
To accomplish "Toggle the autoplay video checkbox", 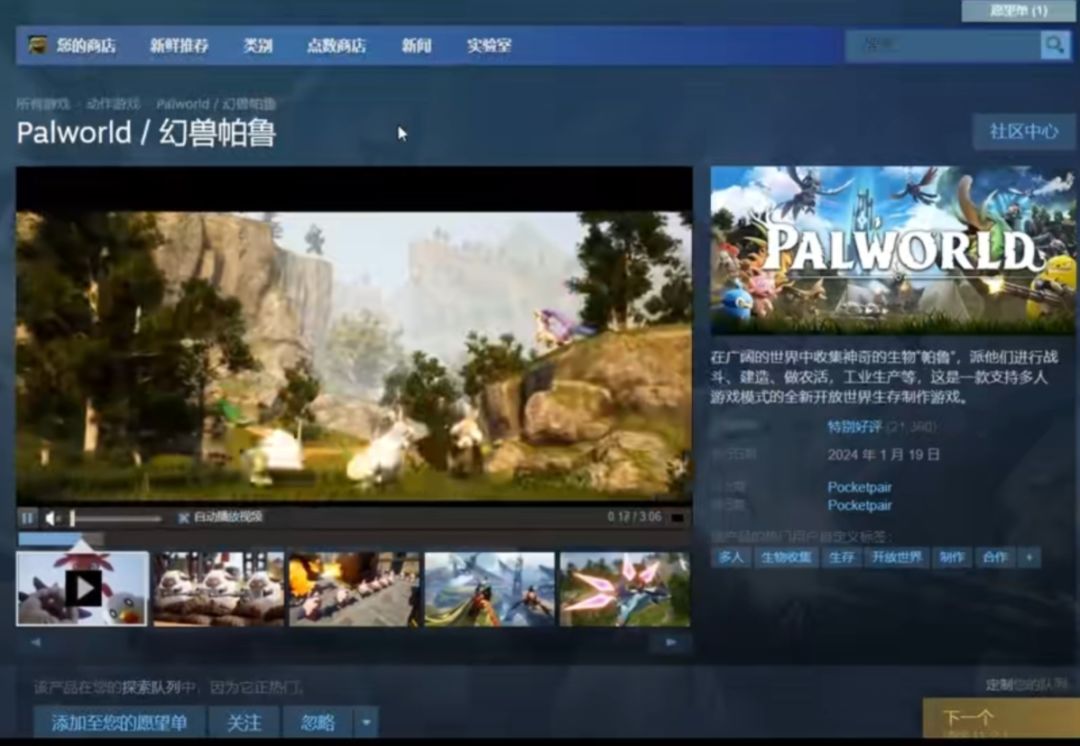I will (x=183, y=517).
